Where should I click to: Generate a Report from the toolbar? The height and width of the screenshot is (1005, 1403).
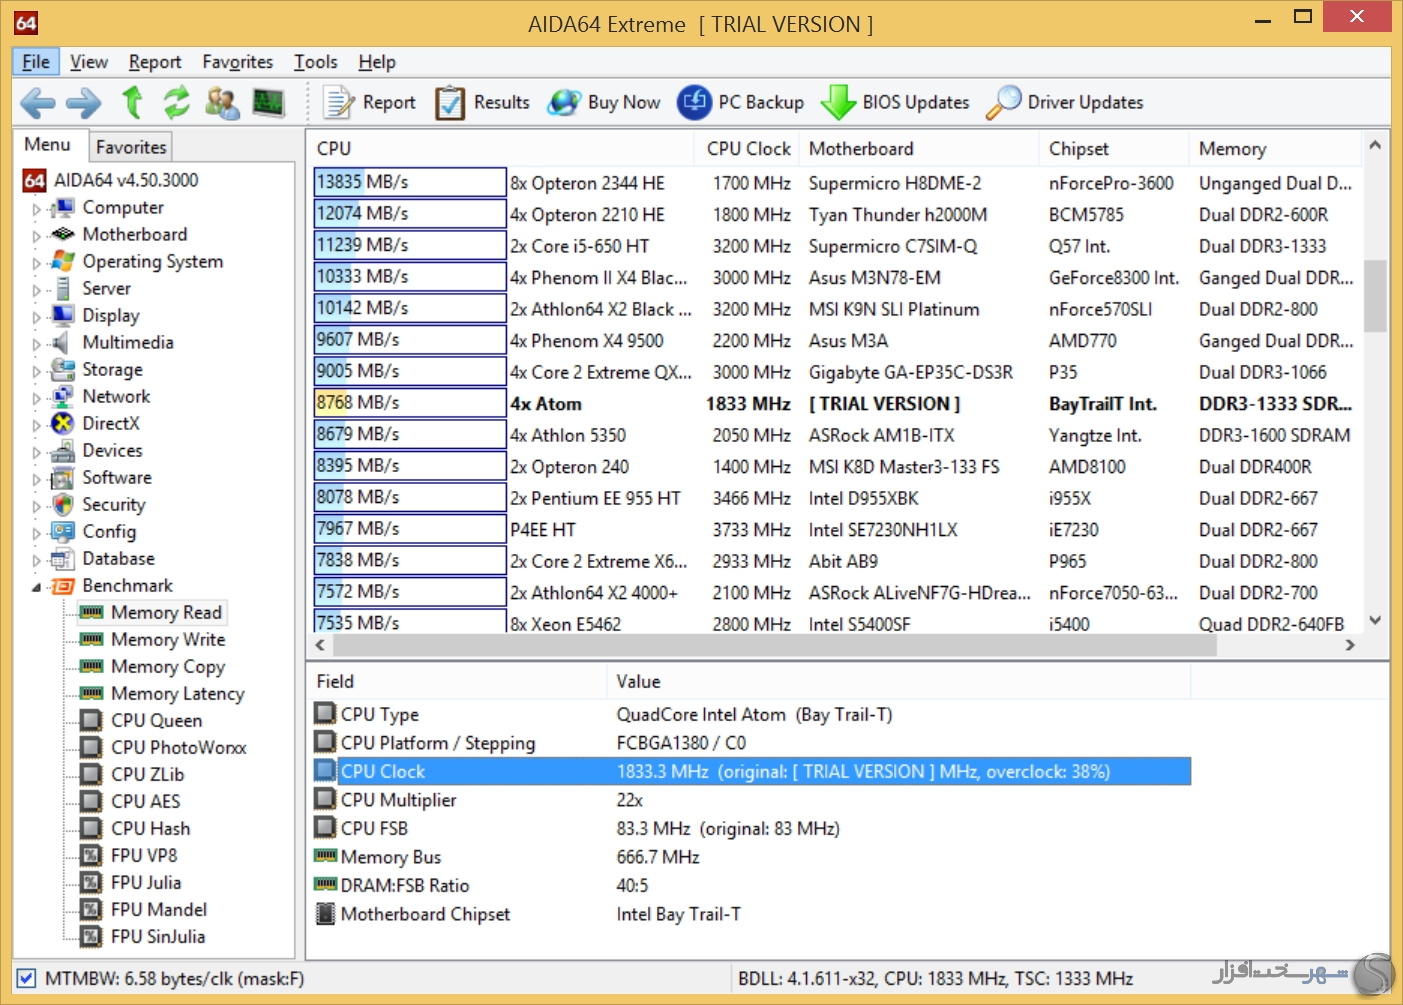click(369, 102)
